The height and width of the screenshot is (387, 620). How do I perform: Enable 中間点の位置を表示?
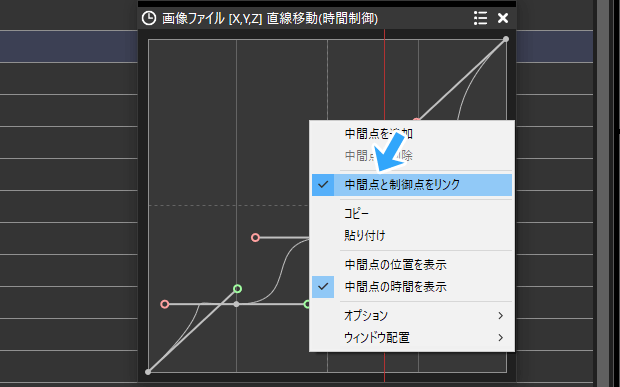(412, 264)
